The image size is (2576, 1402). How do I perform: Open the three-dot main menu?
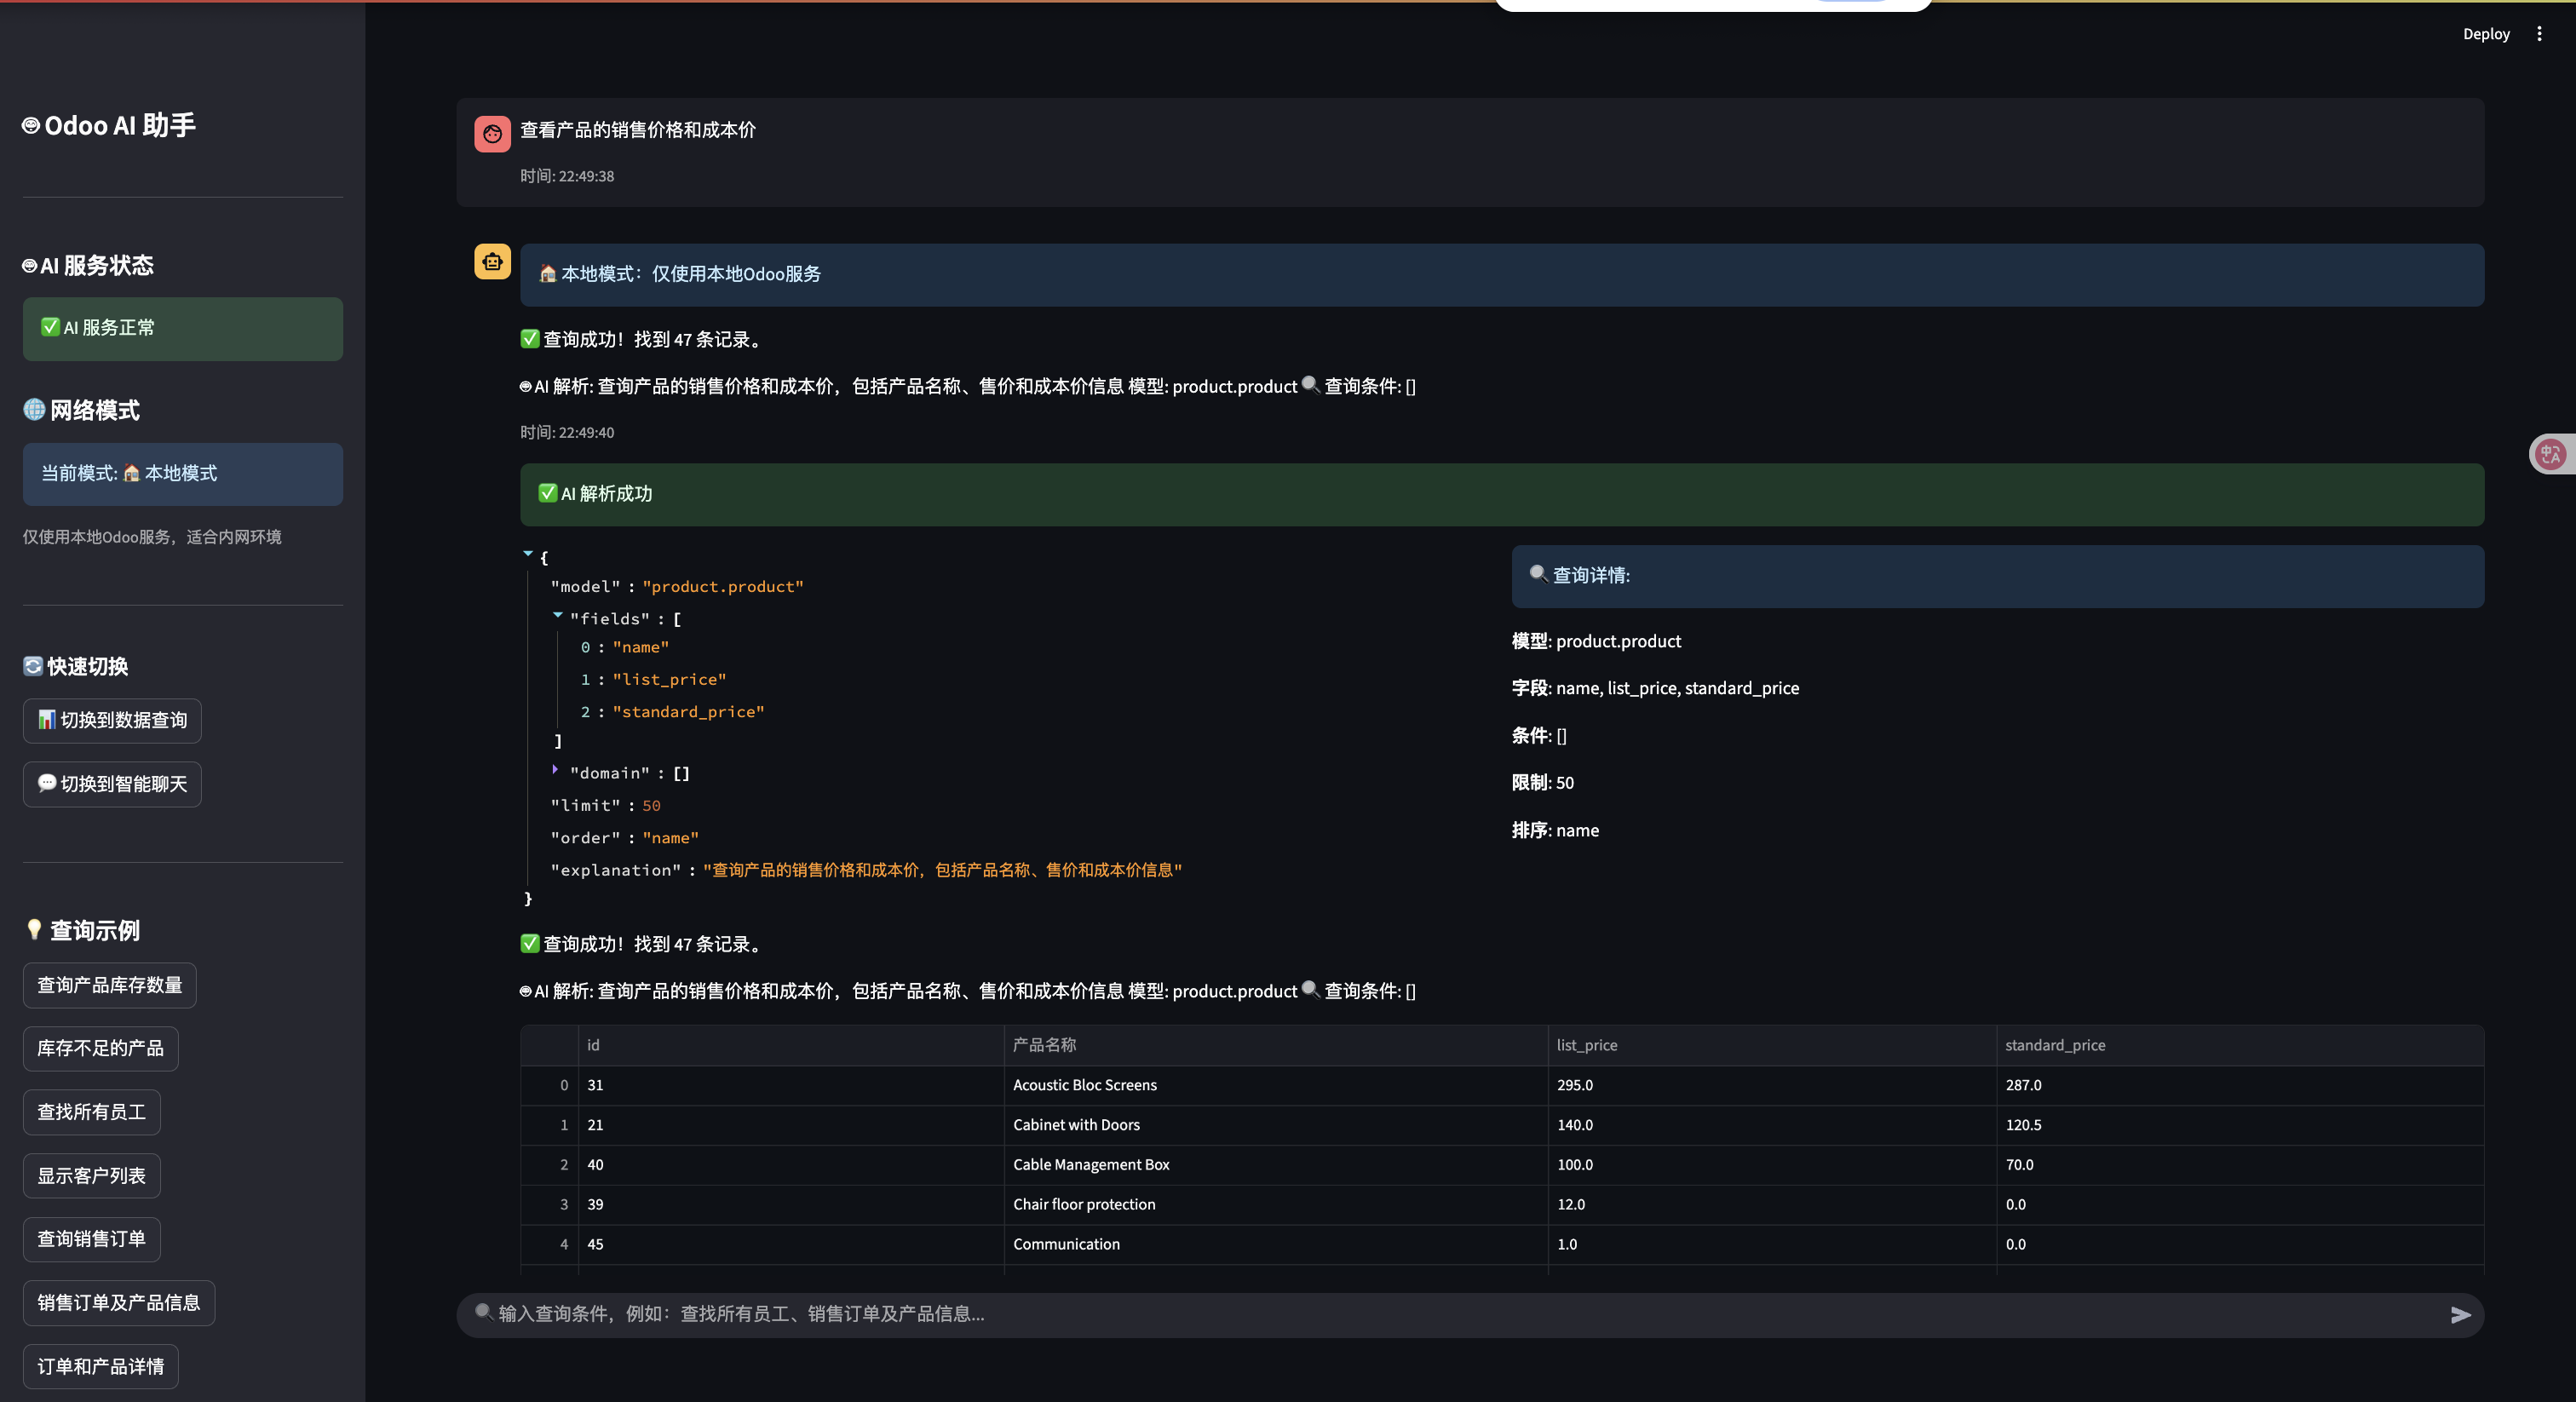(2539, 34)
